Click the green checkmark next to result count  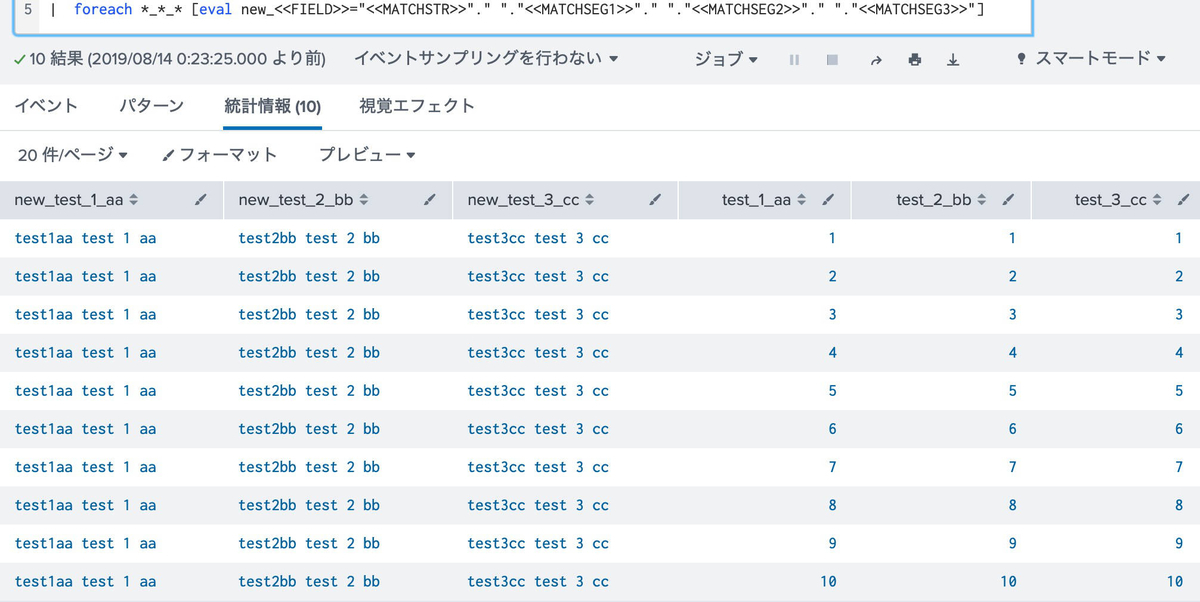(x=22, y=59)
